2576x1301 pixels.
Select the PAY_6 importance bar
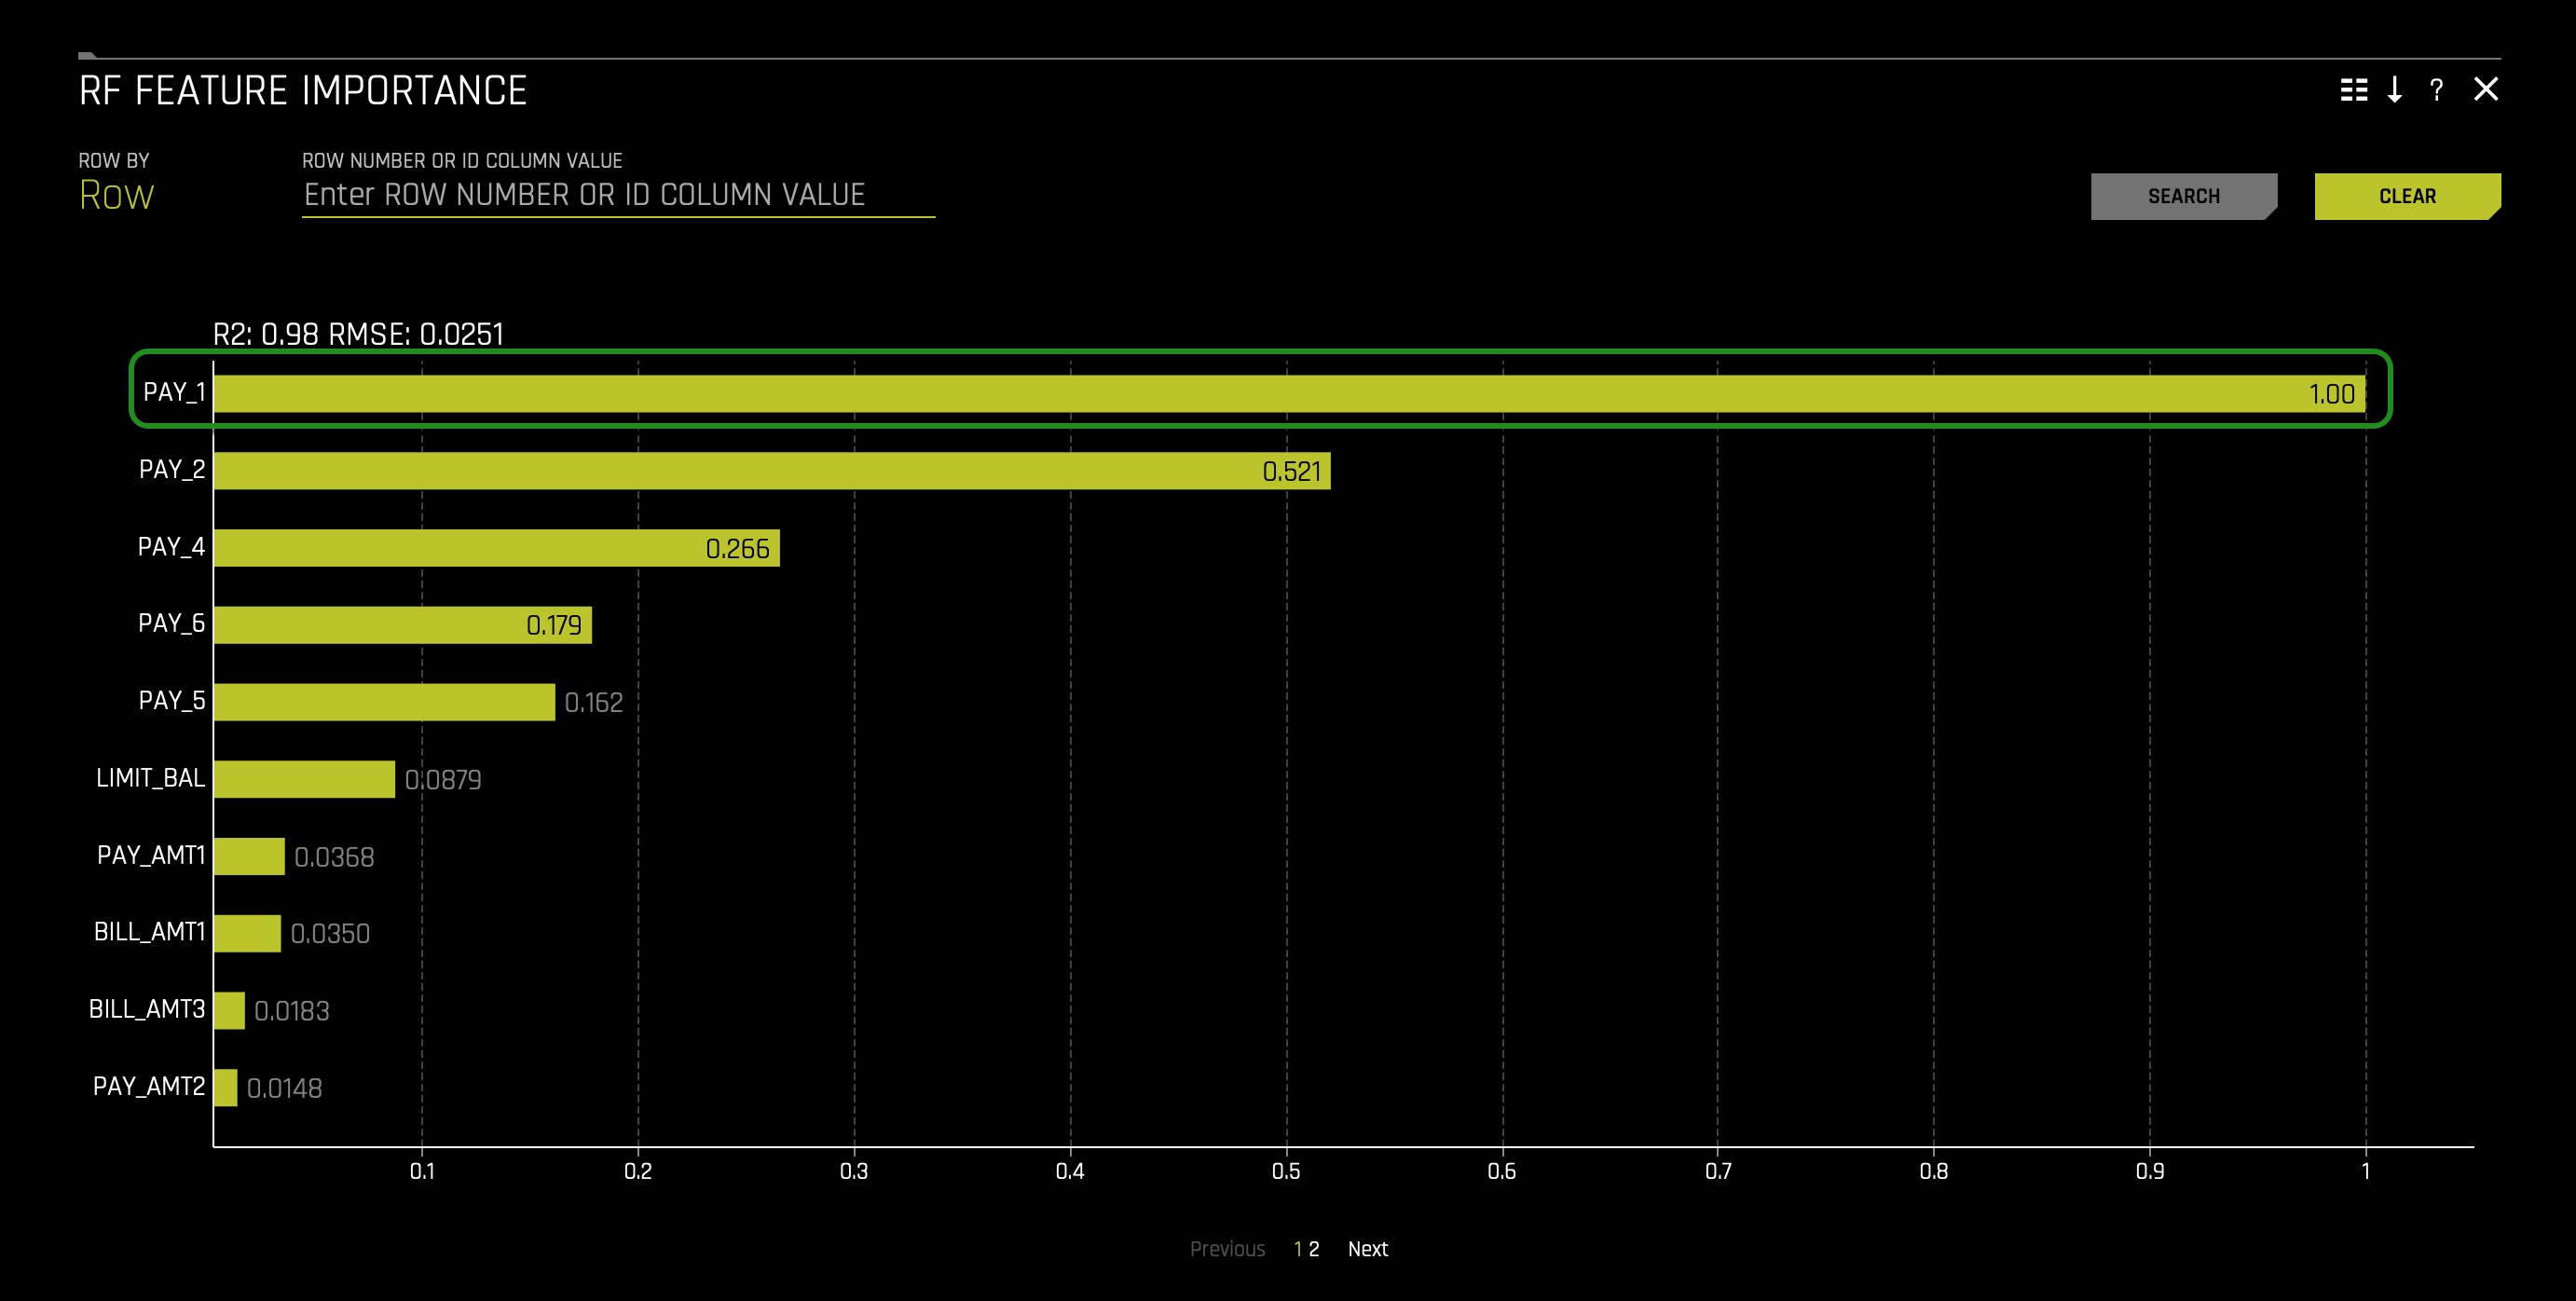click(x=403, y=625)
